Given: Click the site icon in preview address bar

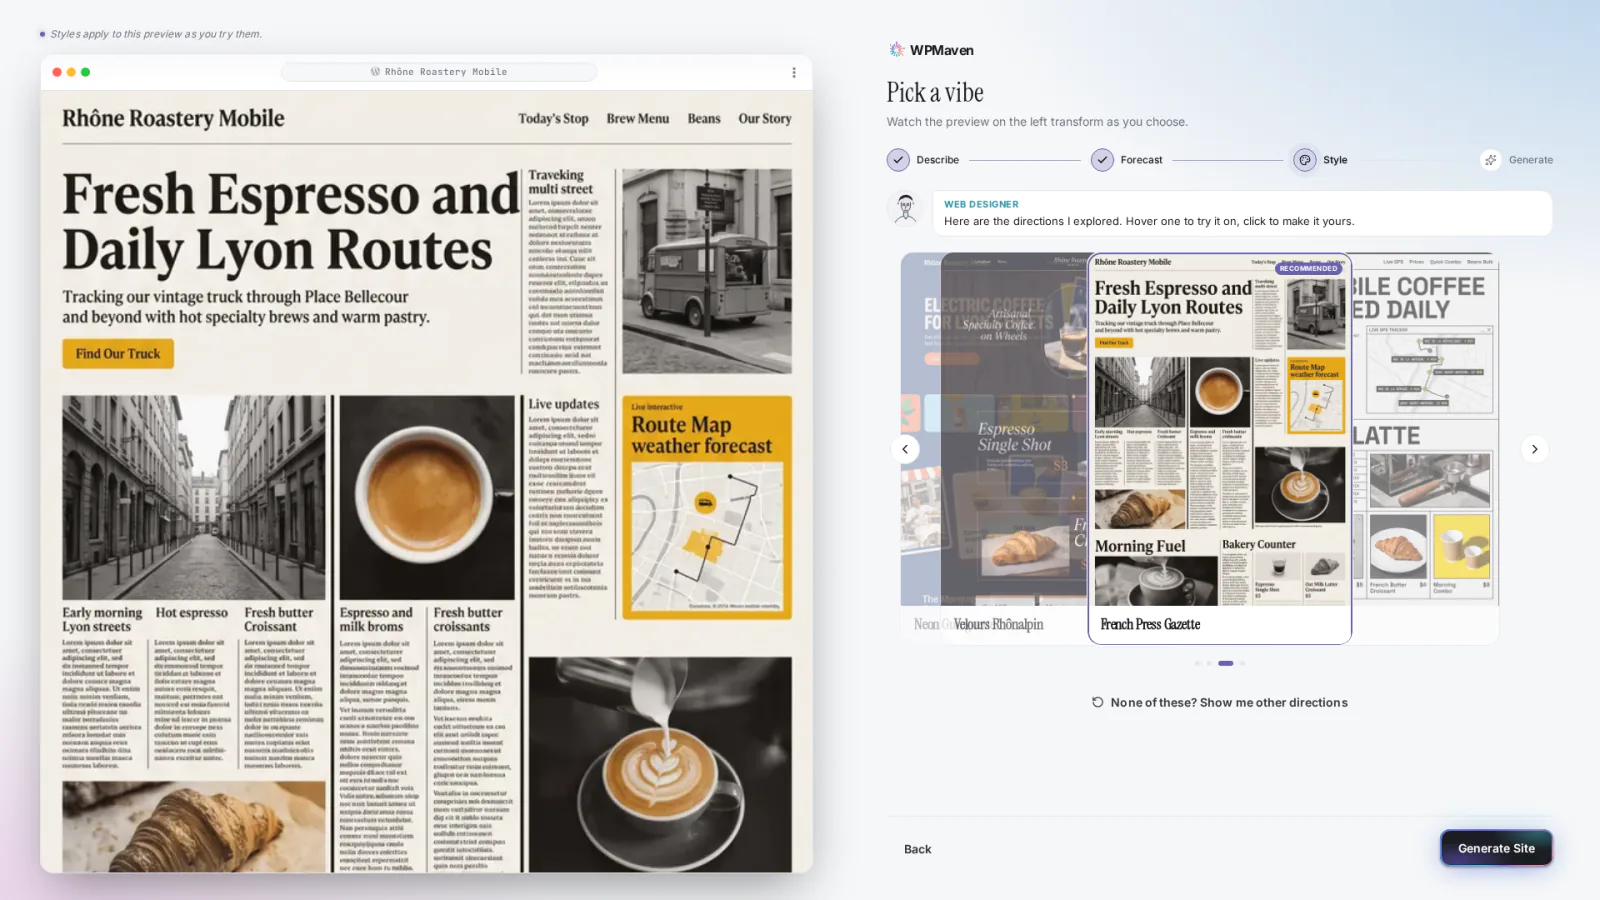Looking at the screenshot, I should pyautogui.click(x=375, y=72).
